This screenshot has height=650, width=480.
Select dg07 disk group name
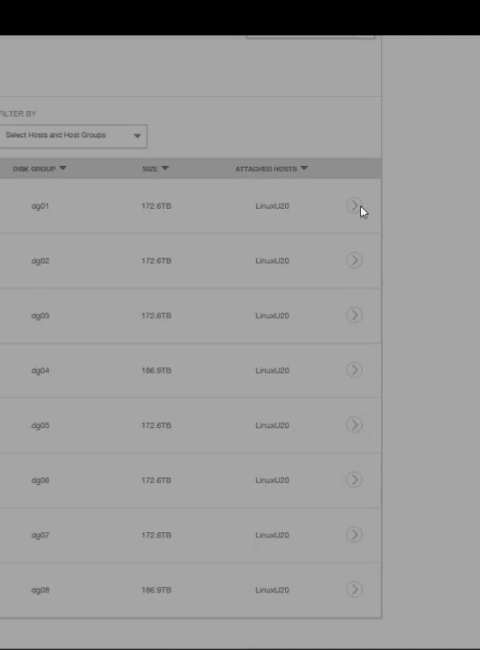(x=40, y=535)
